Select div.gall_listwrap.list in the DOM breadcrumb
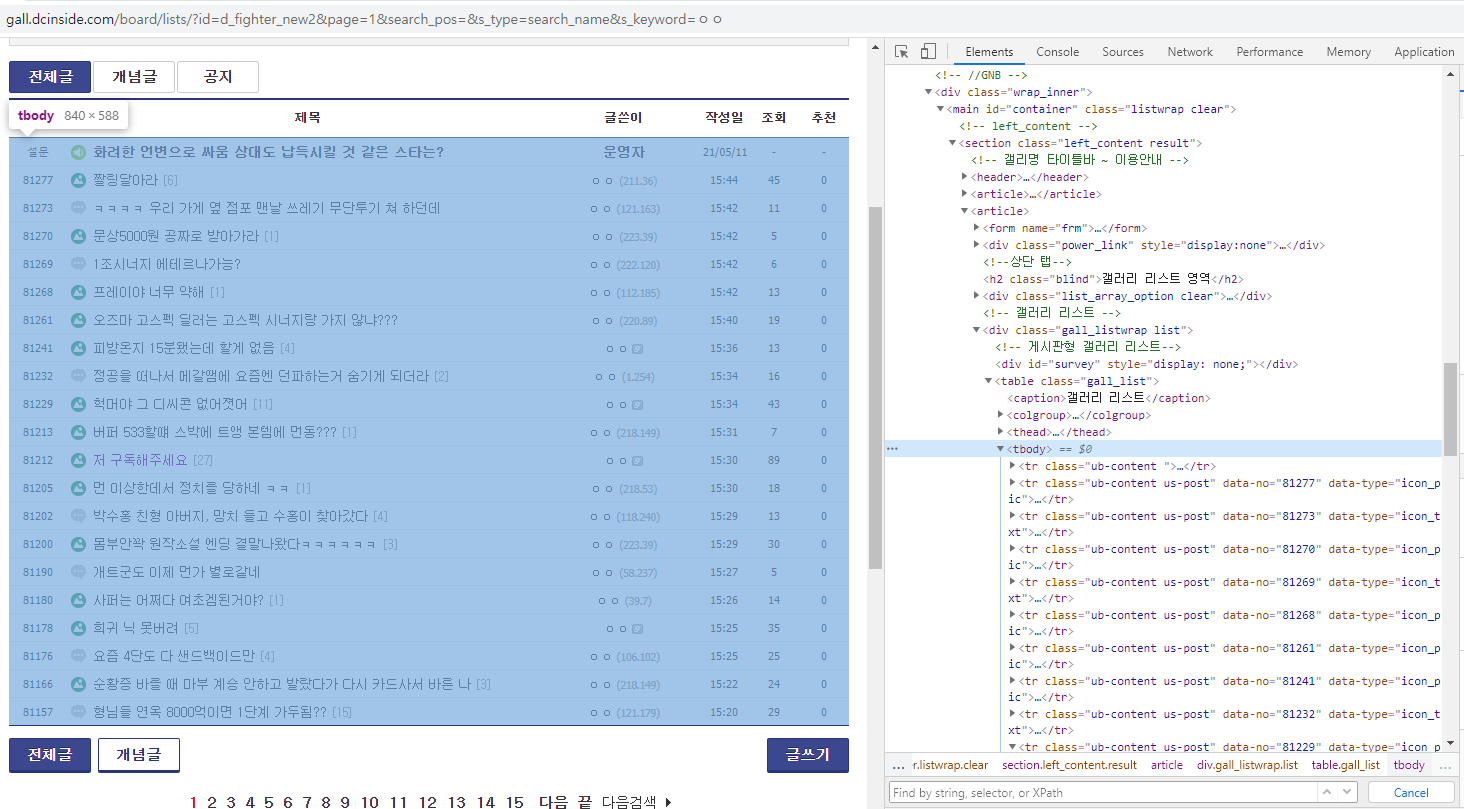 pos(1247,765)
